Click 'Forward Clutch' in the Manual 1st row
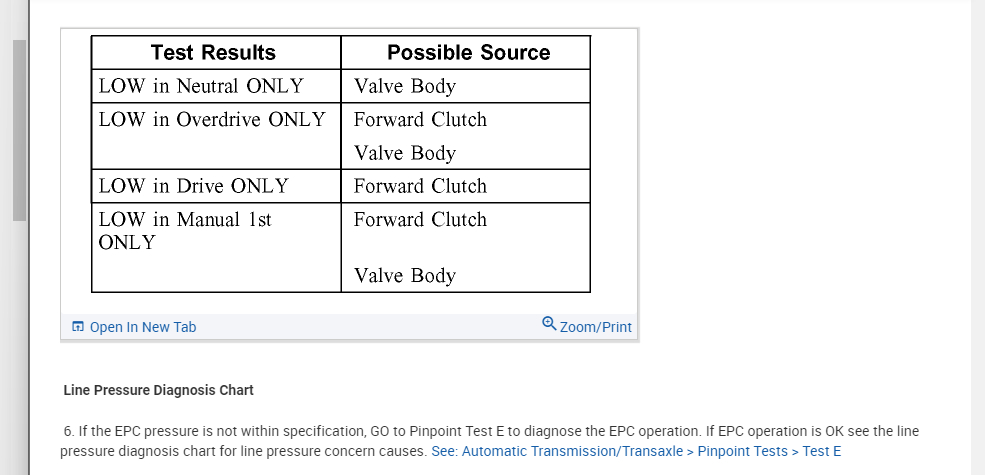Screen dimensions: 985x475 (420, 220)
